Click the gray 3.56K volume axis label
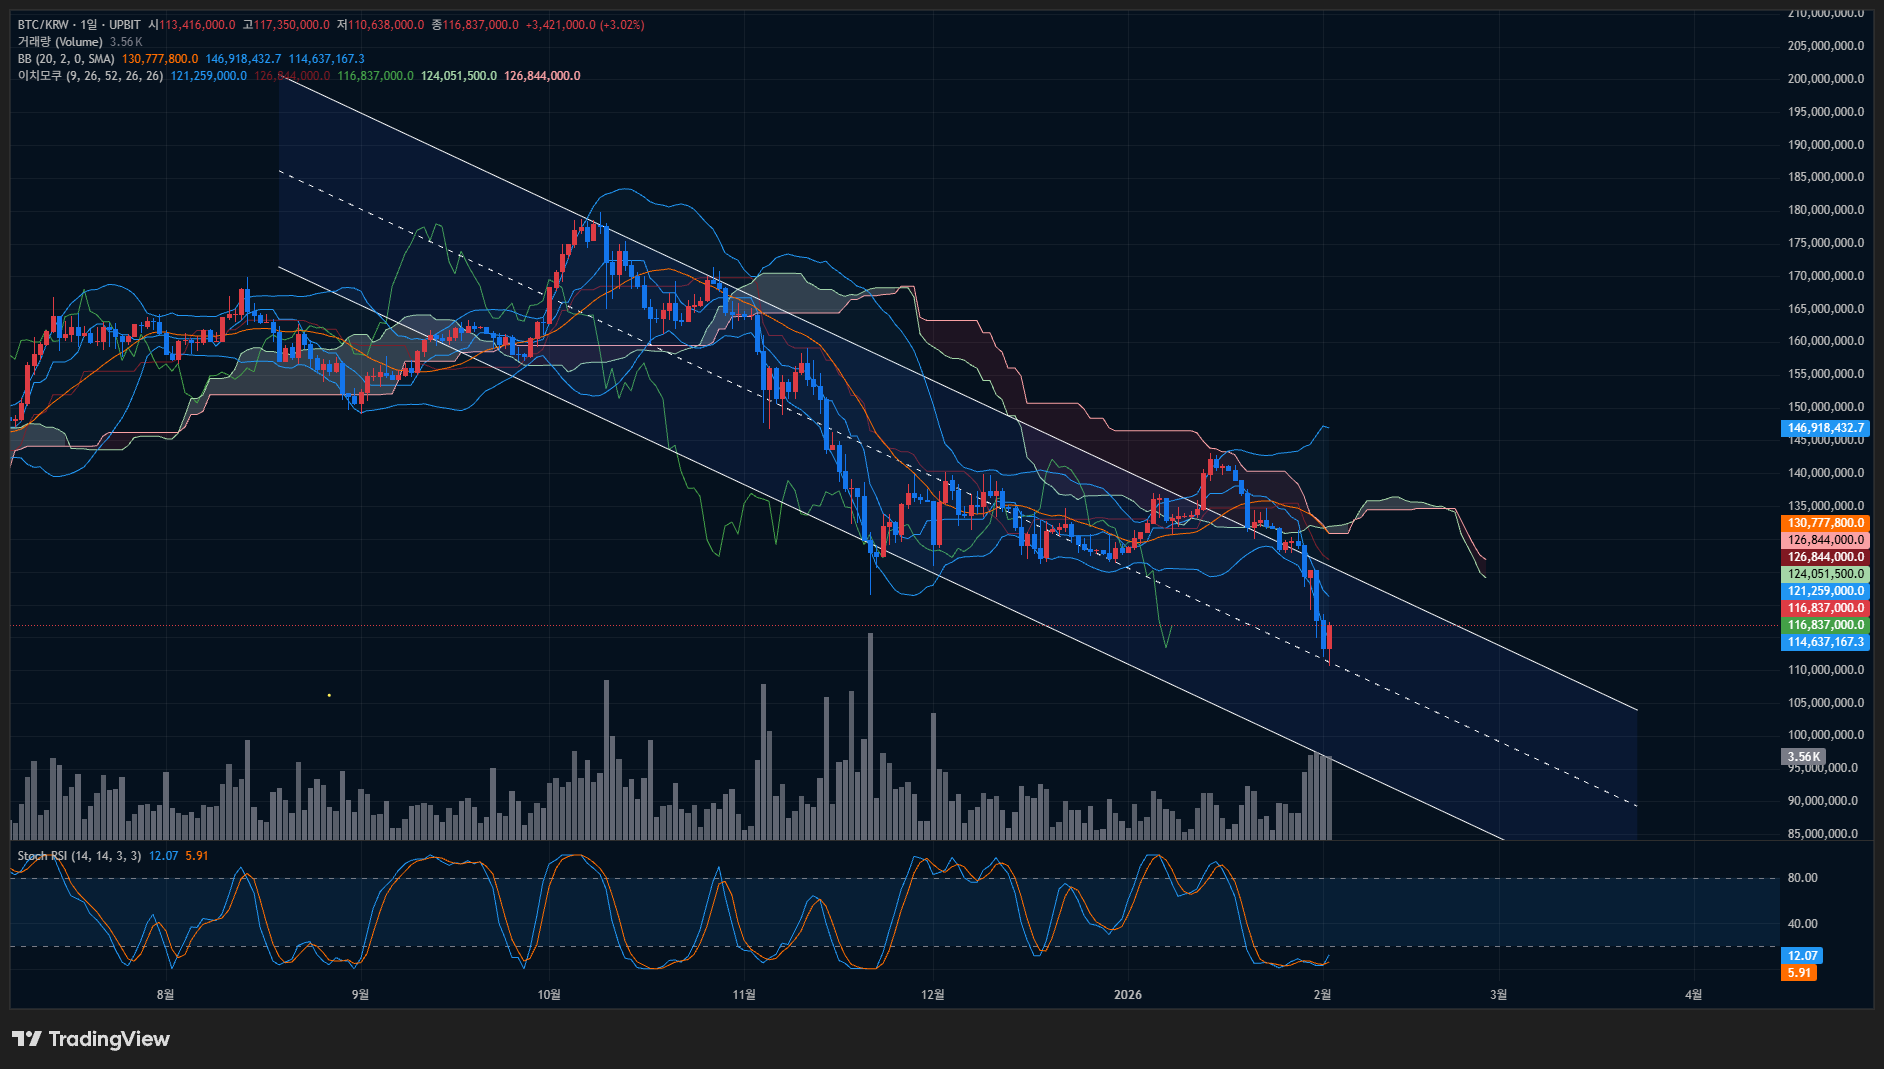 1803,757
